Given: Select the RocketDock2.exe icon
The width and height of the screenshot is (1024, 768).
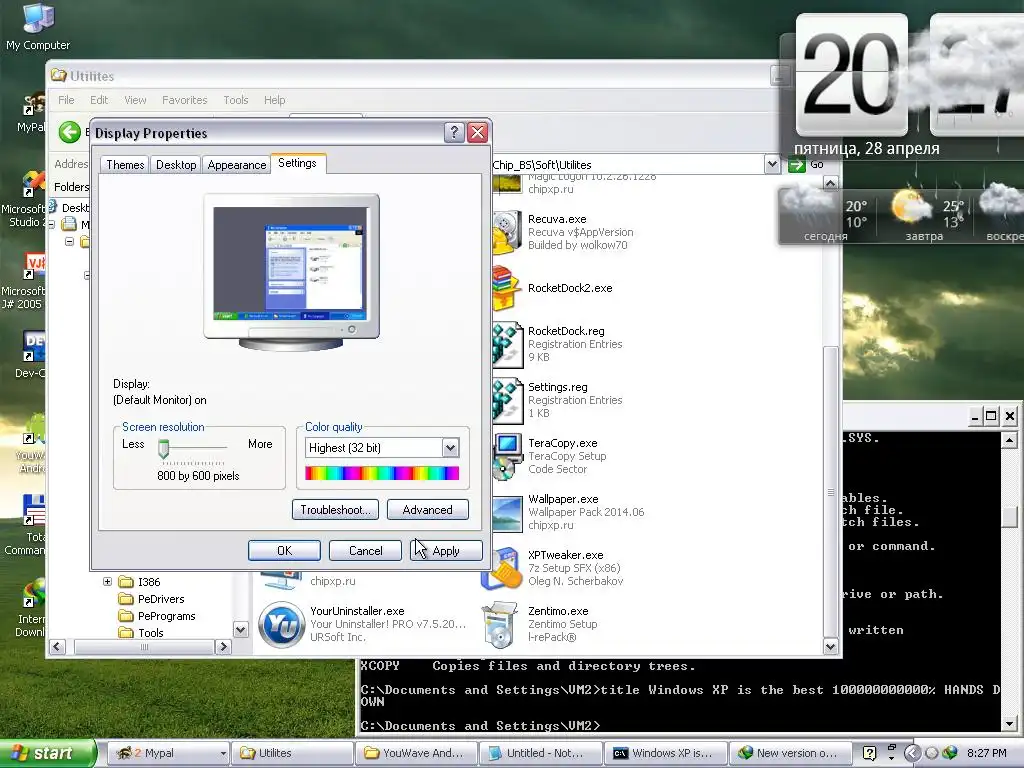Looking at the screenshot, I should click(x=507, y=288).
